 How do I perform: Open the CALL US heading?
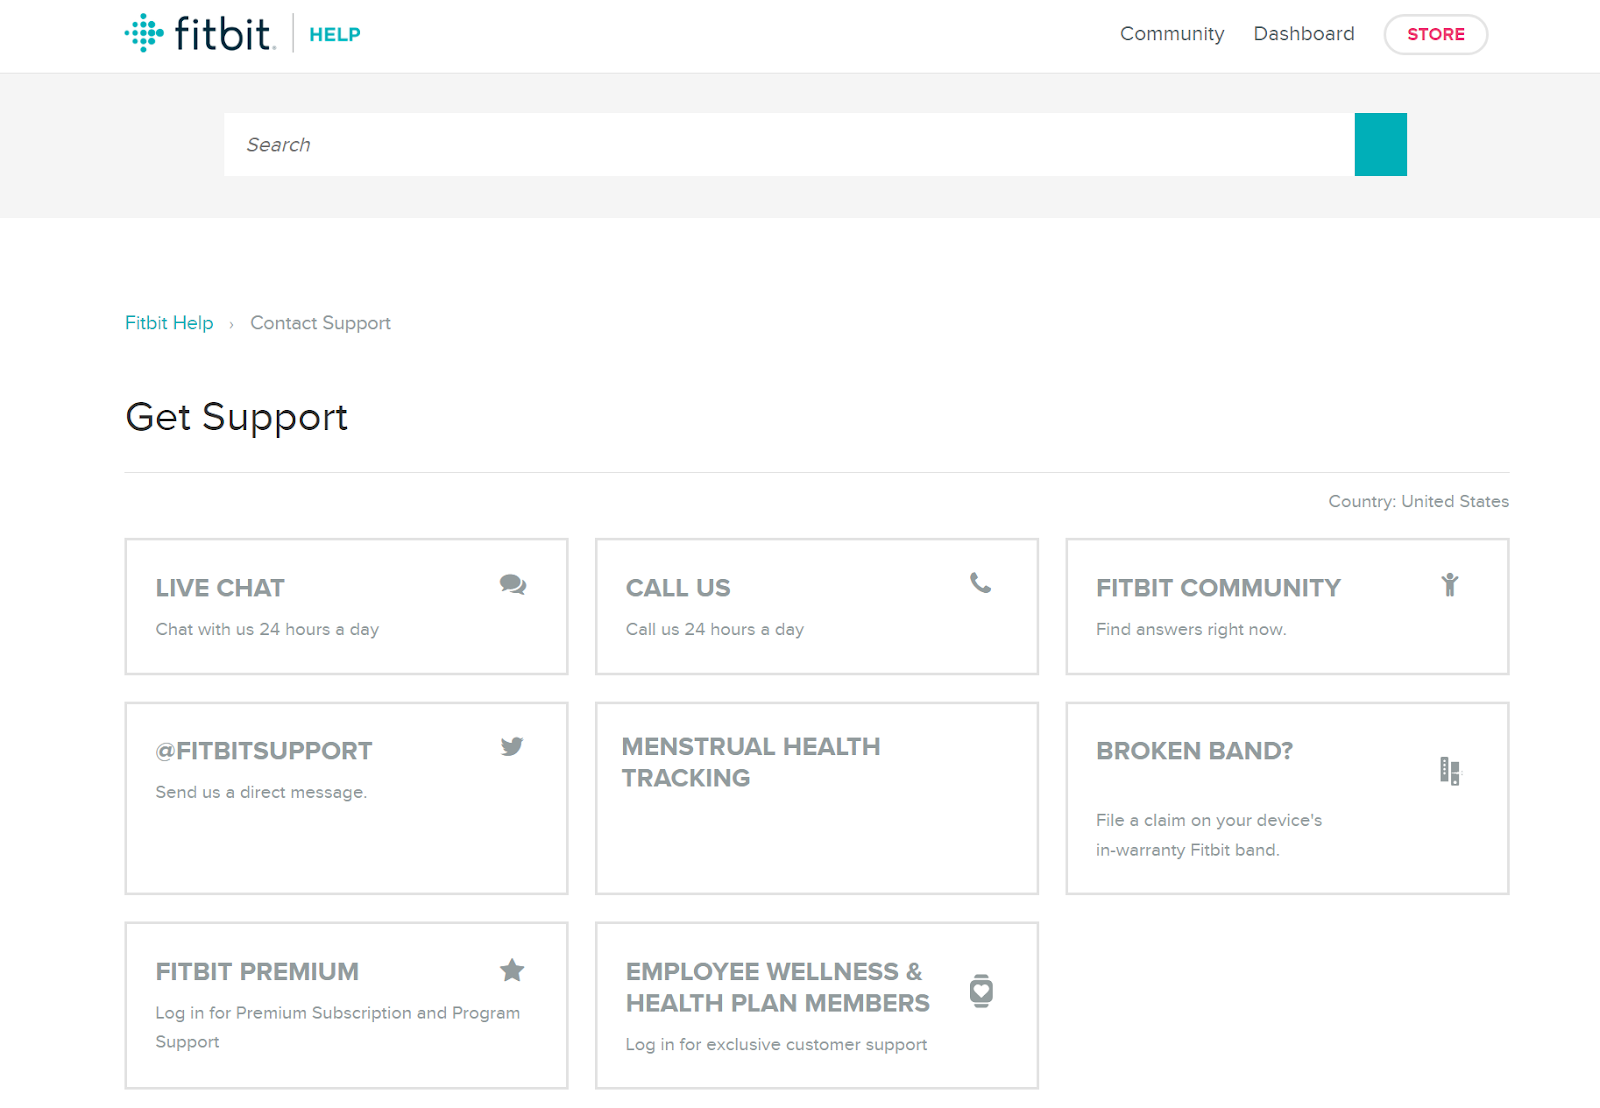point(678,588)
